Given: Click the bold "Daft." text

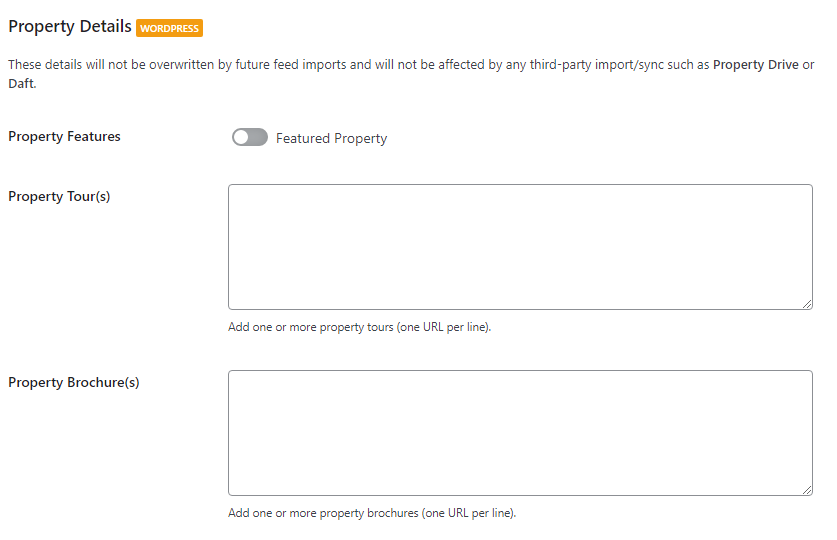Looking at the screenshot, I should pos(22,84).
